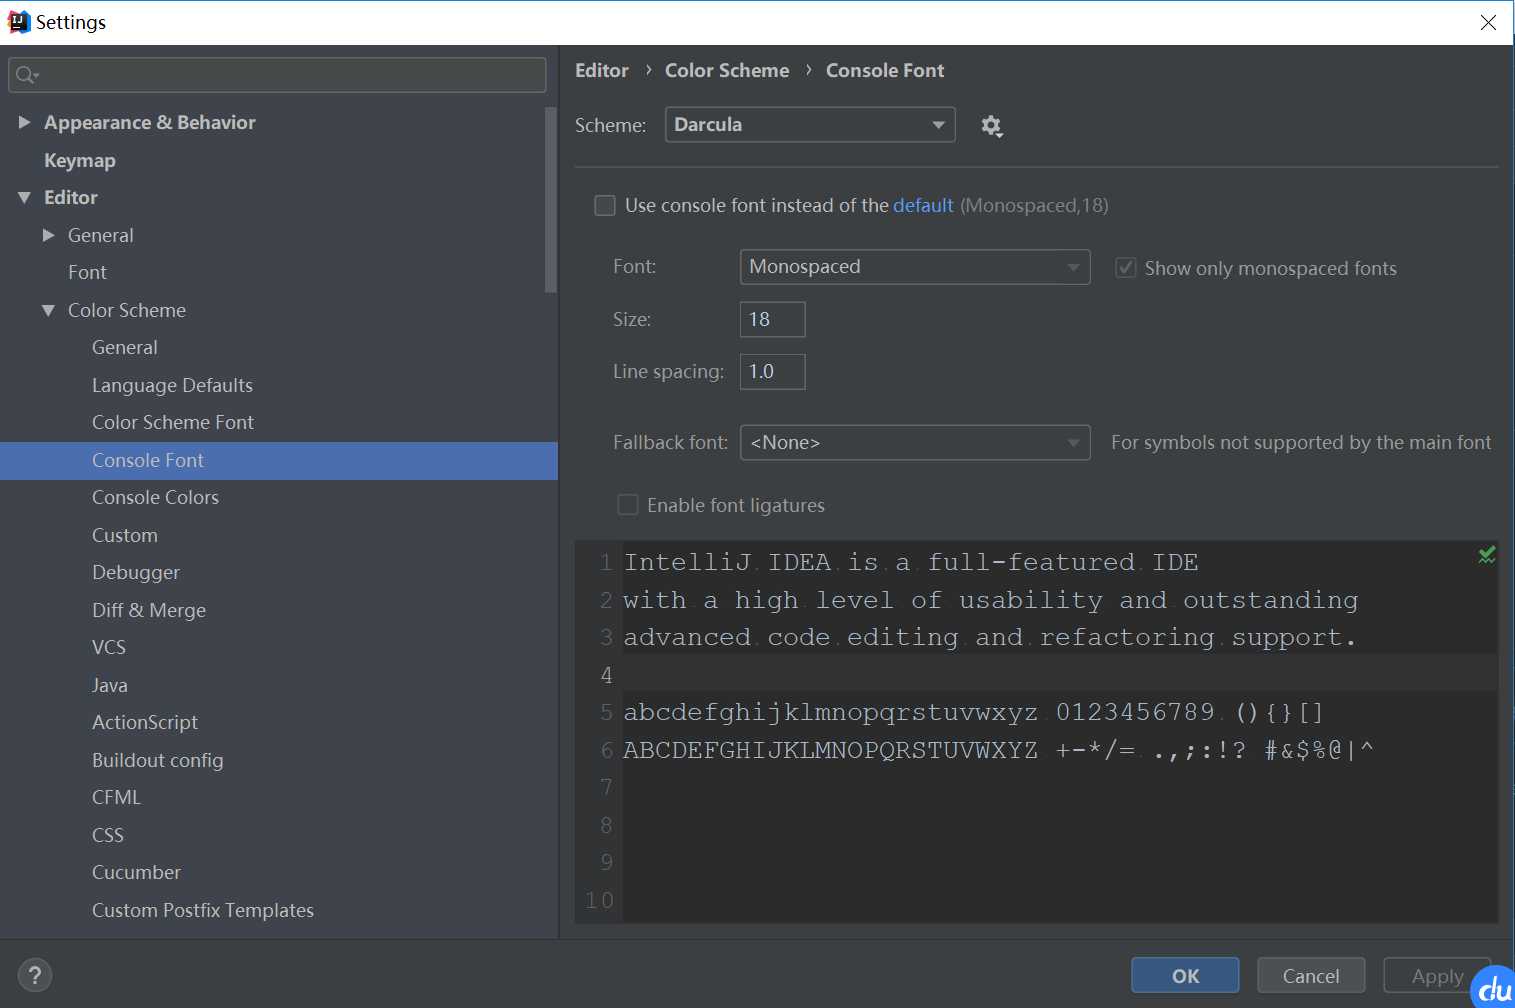Select Keymap in settings tree
1515x1008 pixels.
(80, 160)
